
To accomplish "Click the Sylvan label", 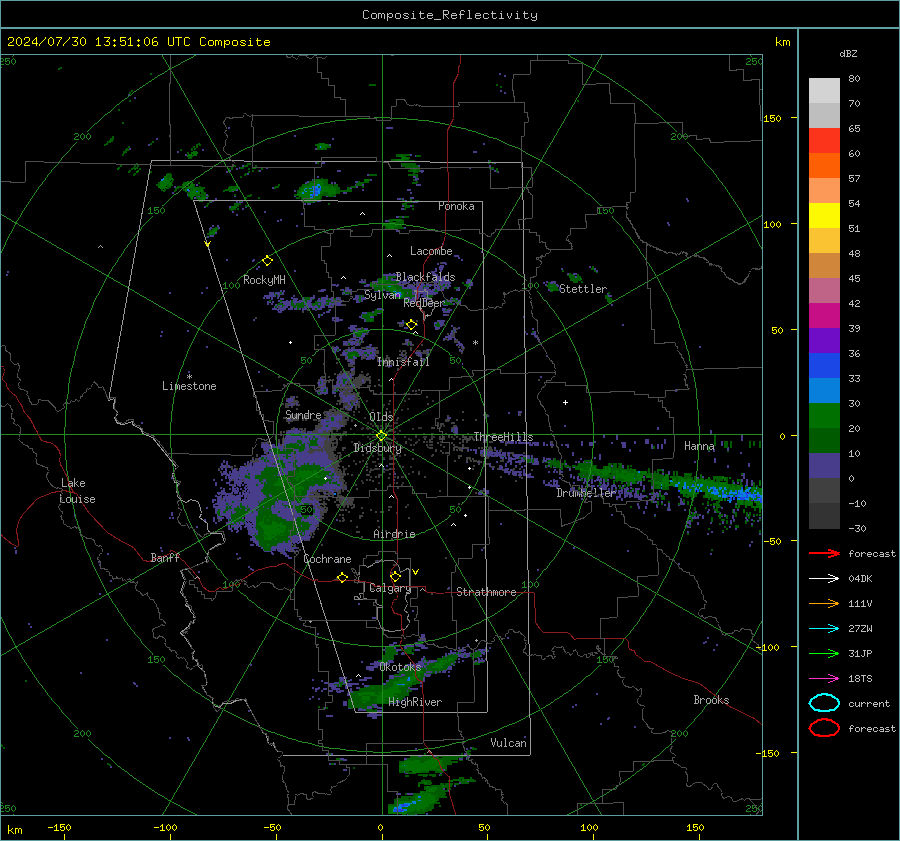I will [382, 295].
